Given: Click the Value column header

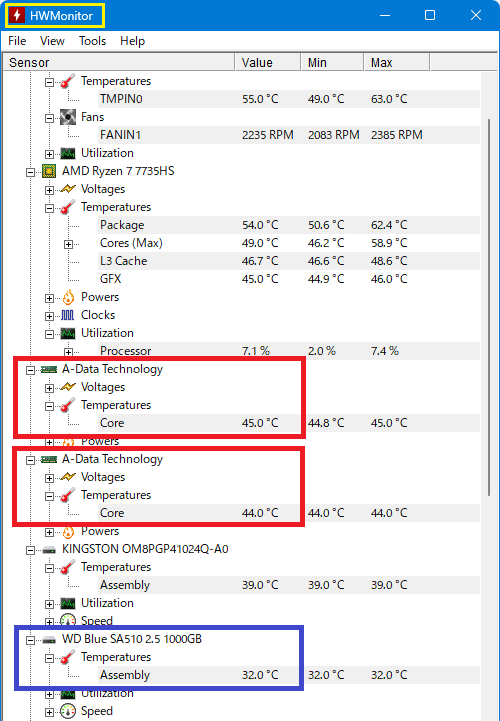Looking at the screenshot, I should (x=268, y=63).
